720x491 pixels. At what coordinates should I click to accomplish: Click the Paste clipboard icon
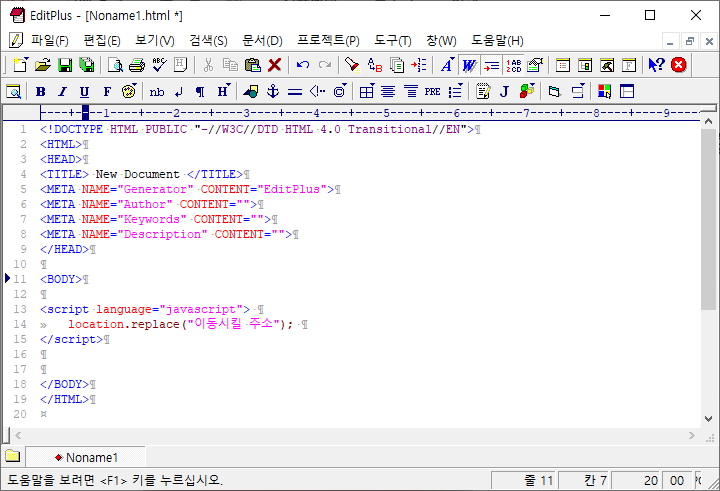pyautogui.click(x=253, y=65)
